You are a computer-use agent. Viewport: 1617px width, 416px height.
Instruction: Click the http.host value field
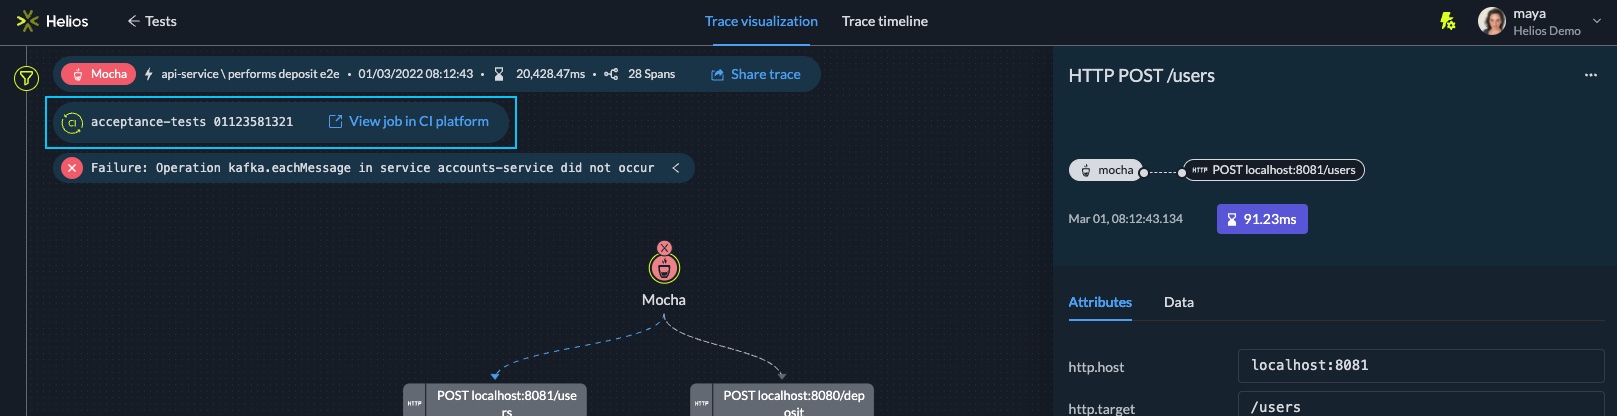[x=1421, y=365]
